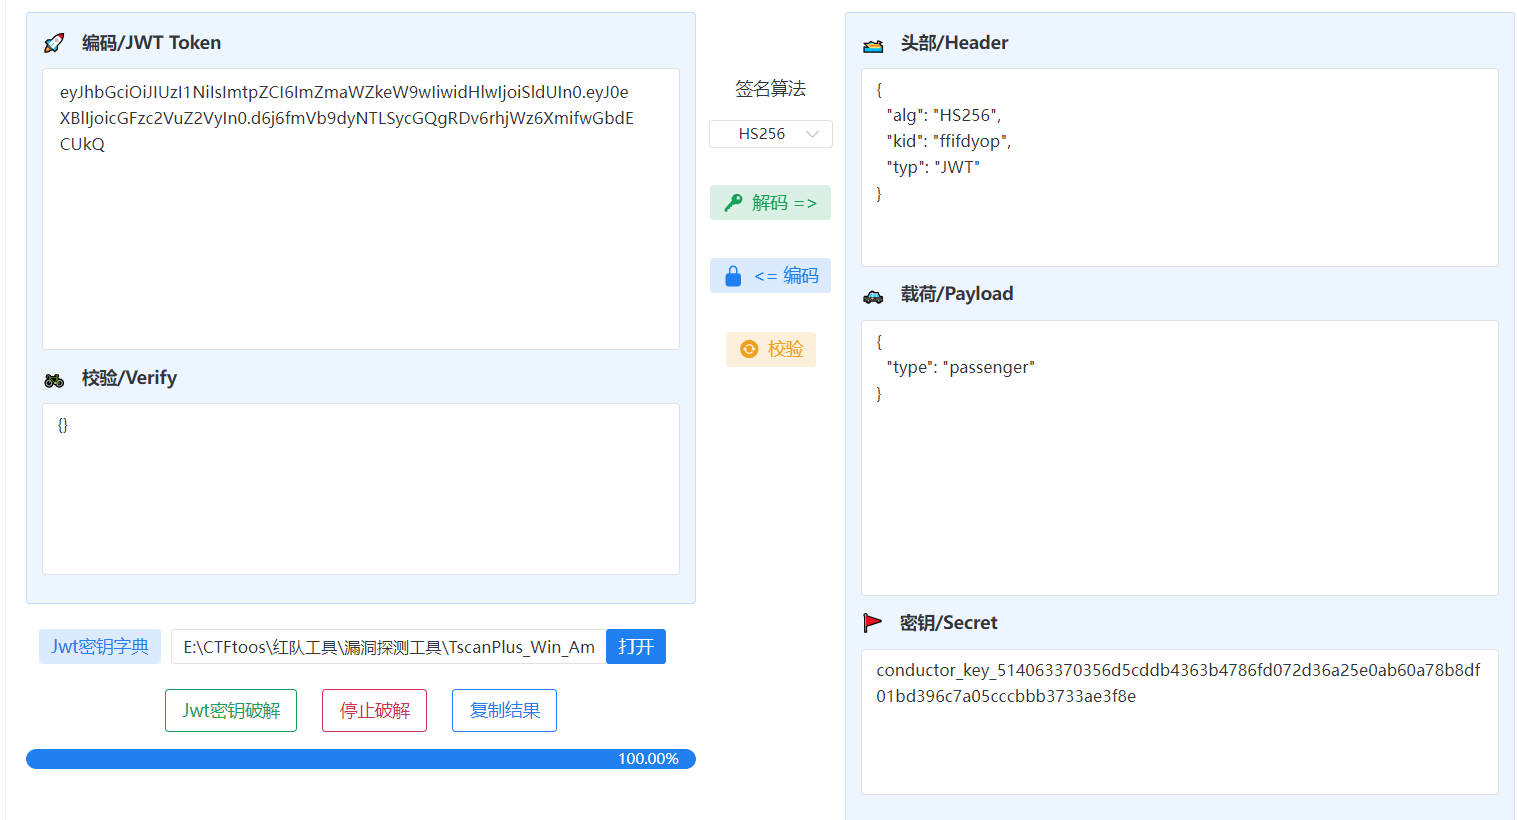Click the 编码/JWT Token heading
Viewport: 1517px width, 820px height.
[x=152, y=43]
